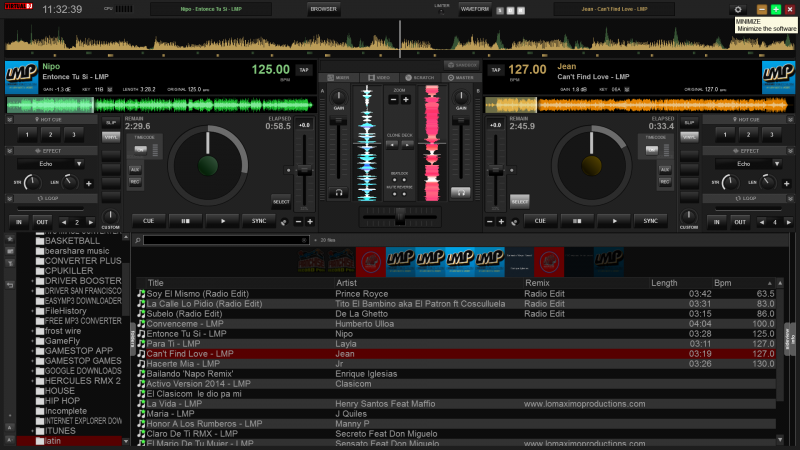Toggle headphone cue on the right mixer channel

tap(461, 191)
